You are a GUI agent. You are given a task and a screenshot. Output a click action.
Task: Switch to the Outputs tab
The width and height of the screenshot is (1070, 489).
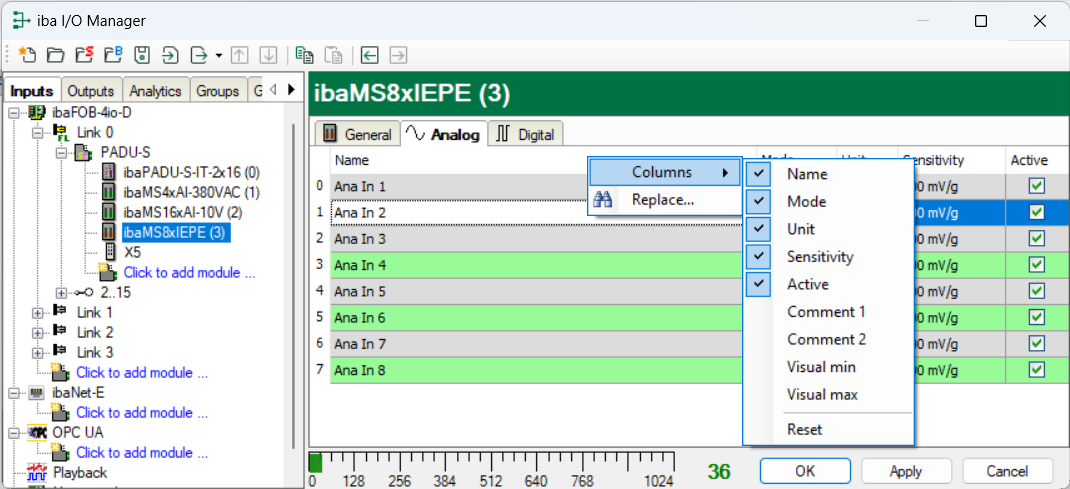(92, 91)
